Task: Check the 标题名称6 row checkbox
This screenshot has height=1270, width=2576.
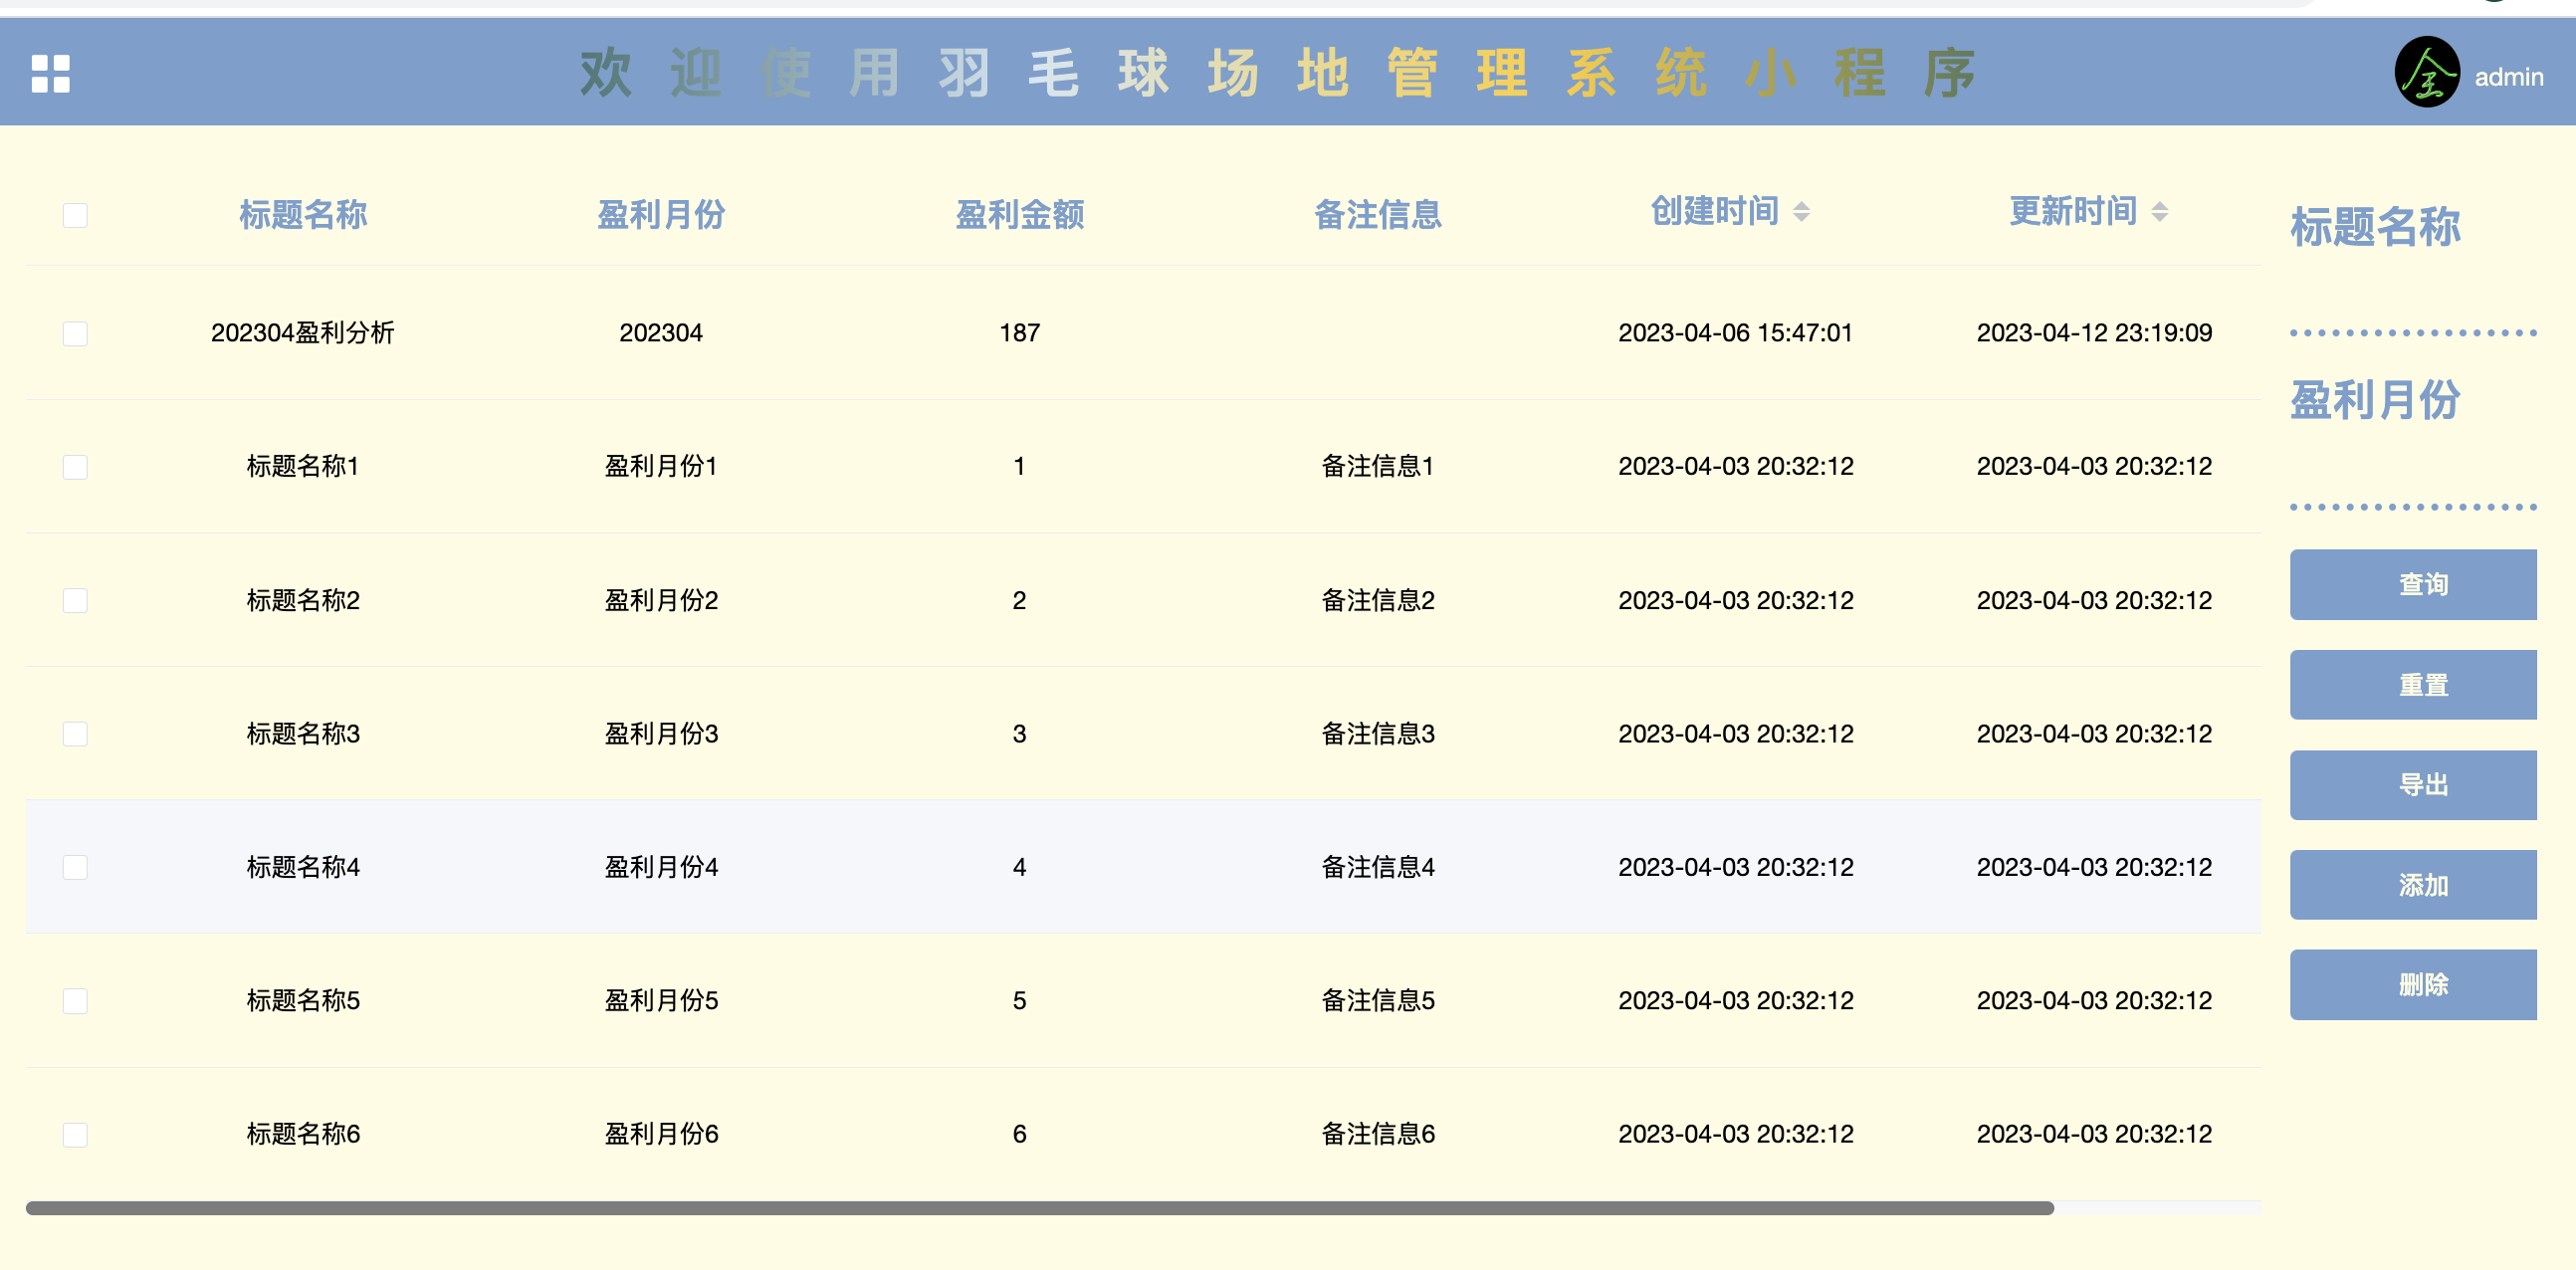Action: click(x=75, y=1134)
